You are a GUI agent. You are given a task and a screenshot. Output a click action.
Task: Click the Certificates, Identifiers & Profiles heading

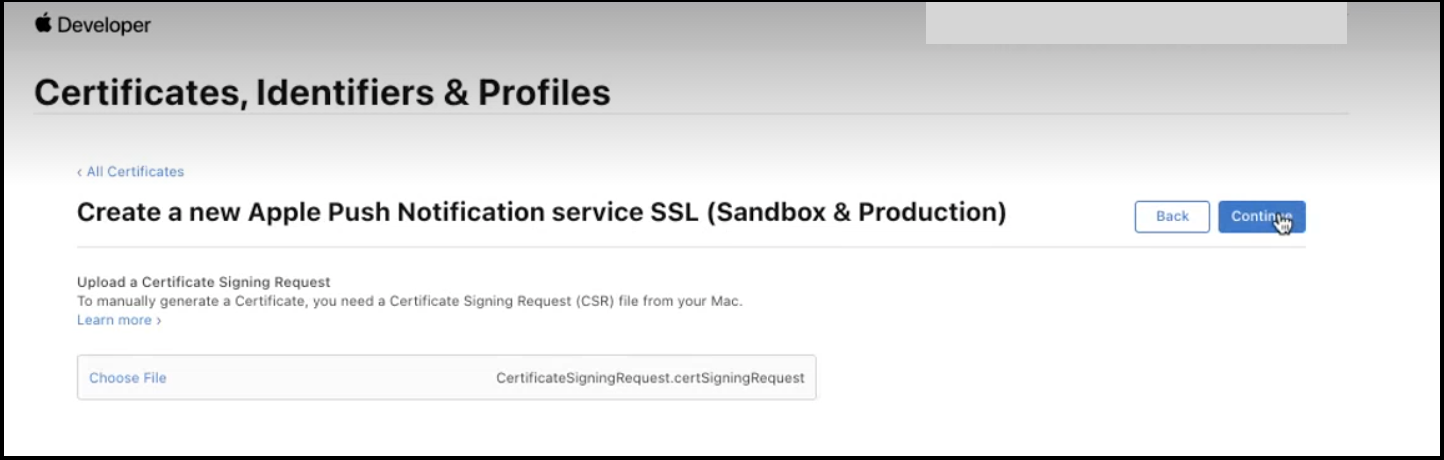[322, 93]
